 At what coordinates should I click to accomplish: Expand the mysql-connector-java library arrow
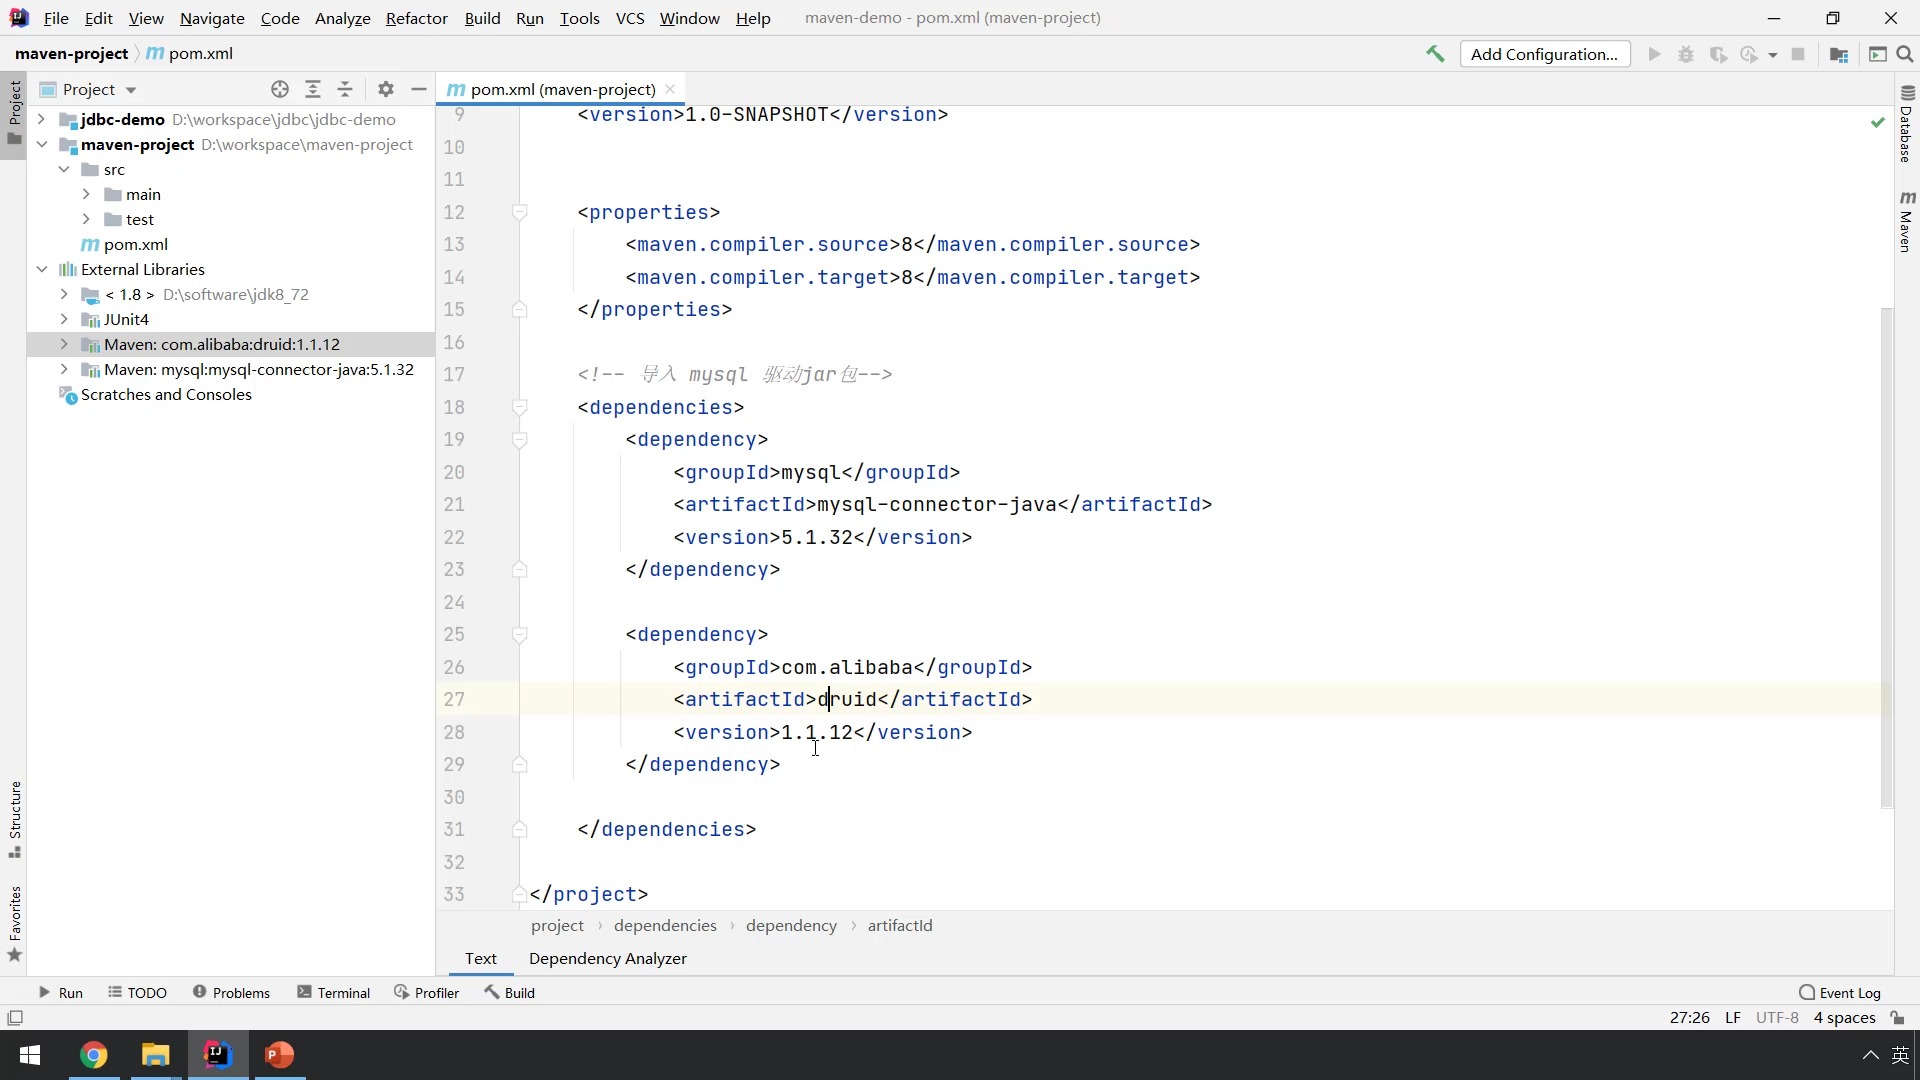[64, 369]
